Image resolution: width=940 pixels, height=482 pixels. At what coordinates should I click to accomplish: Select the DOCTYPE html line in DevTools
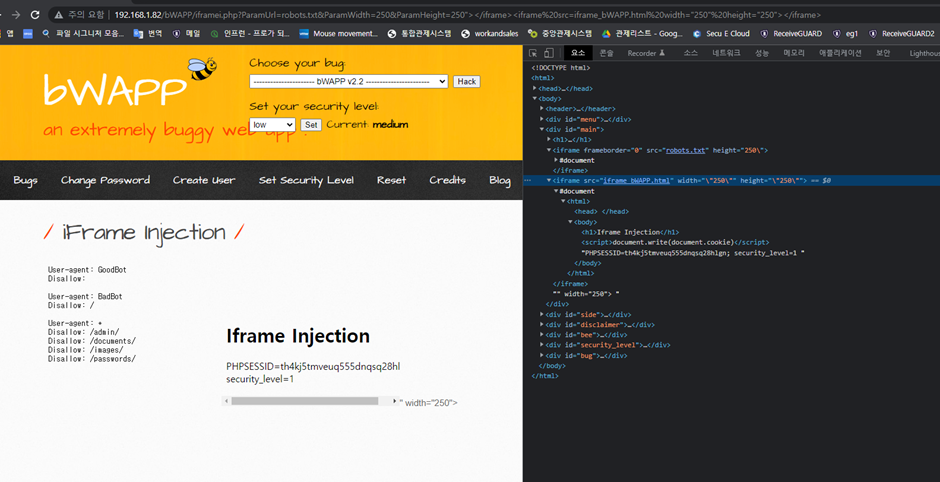pos(561,68)
